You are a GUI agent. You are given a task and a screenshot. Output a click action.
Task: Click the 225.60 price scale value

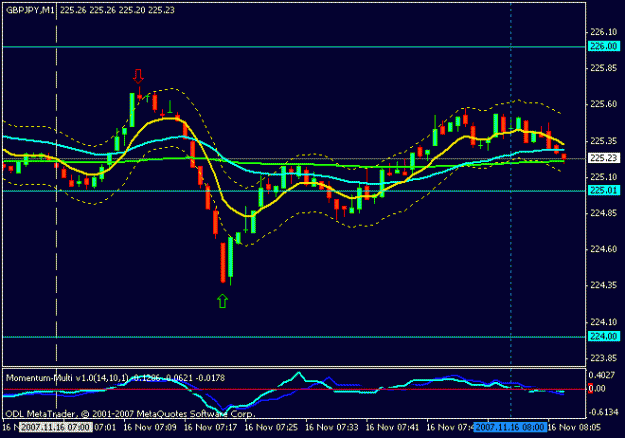pyautogui.click(x=603, y=104)
